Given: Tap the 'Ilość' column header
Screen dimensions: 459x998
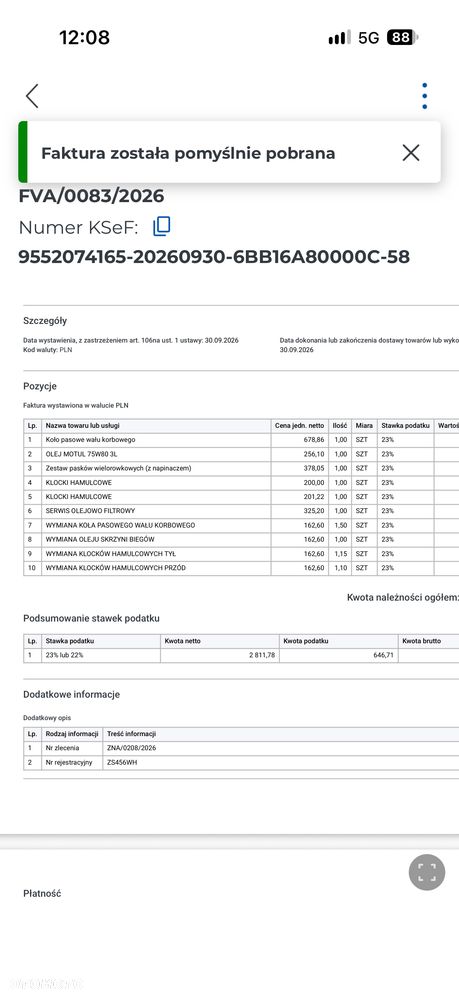Looking at the screenshot, I should click(x=340, y=425).
